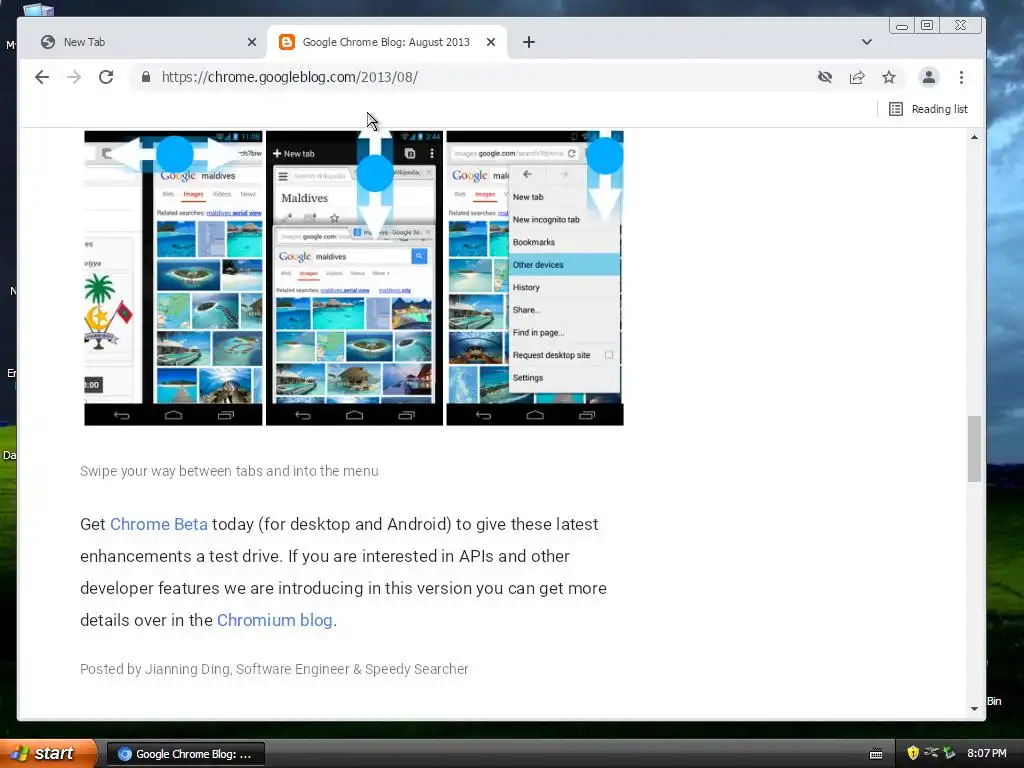1024x768 pixels.
Task: Open the Chromium blog link
Action: pos(274,620)
